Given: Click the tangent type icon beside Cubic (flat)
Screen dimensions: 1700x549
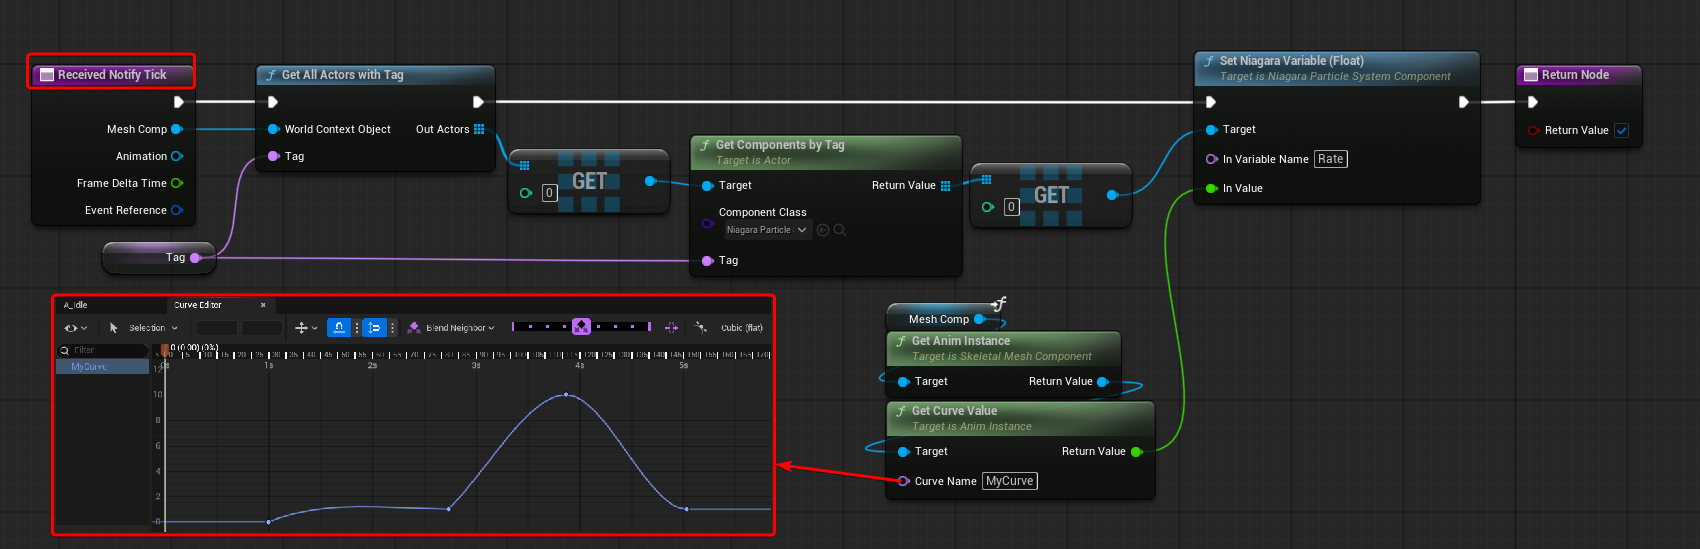Looking at the screenshot, I should click(701, 327).
